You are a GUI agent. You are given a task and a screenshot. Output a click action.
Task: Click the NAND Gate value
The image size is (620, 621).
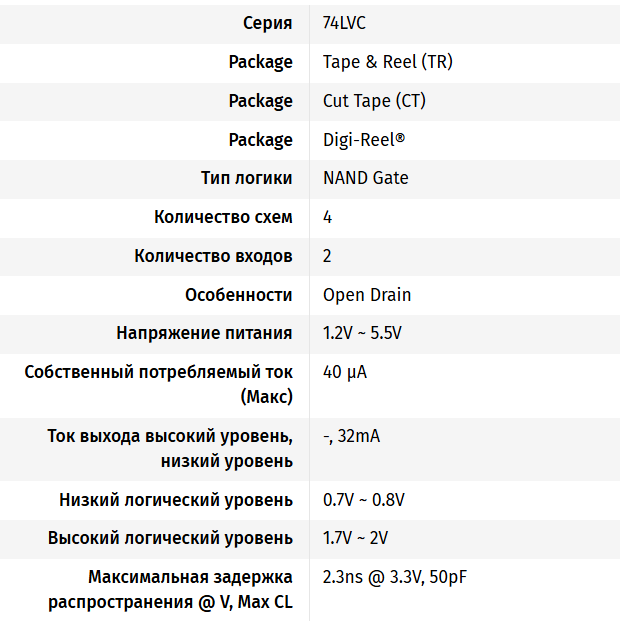coord(365,178)
